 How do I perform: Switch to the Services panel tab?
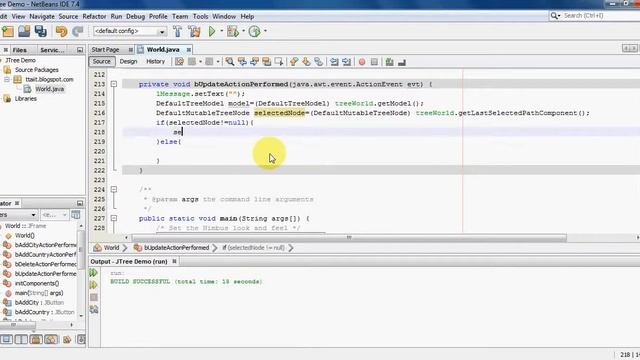click(x=52, y=50)
